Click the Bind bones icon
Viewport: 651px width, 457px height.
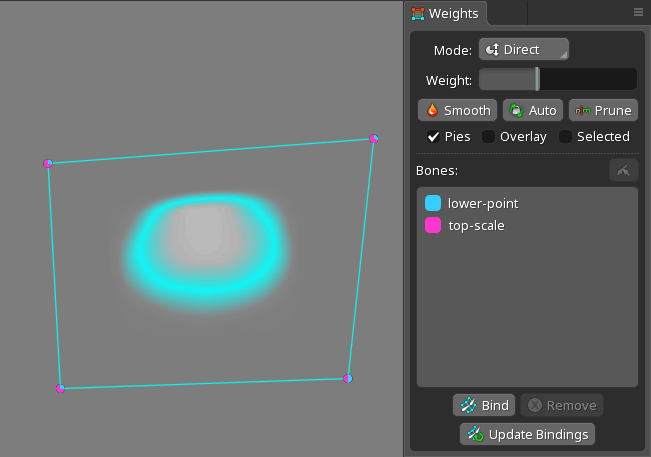pos(467,405)
